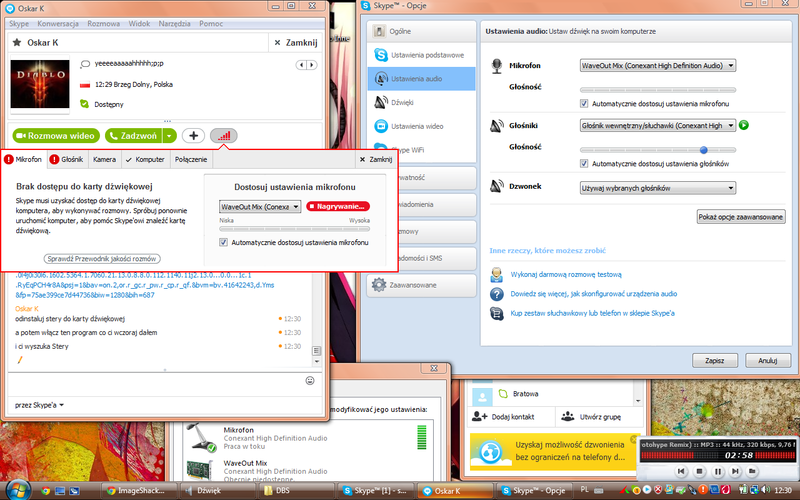
Task: Close the yellow calling ad banner
Action: point(633,439)
